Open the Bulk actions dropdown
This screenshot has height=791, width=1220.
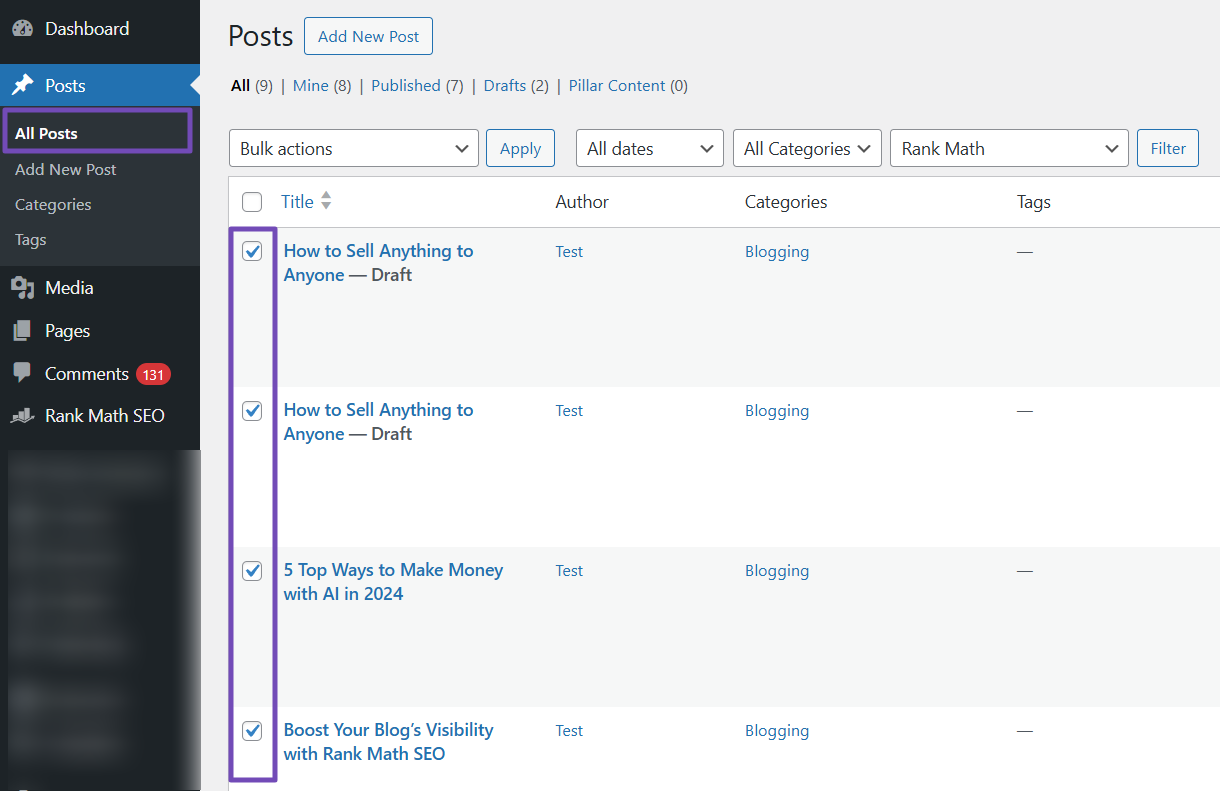pos(353,148)
